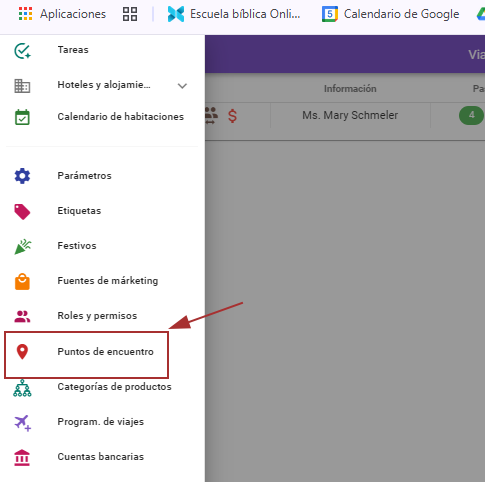Expand the Hoteles y alojamientos chevron
485x482 pixels.
click(x=182, y=86)
